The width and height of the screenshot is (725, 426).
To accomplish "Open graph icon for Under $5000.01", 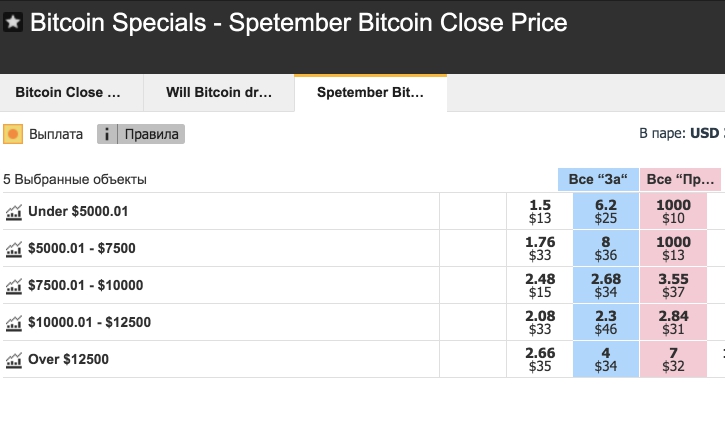I will pyautogui.click(x=14, y=212).
